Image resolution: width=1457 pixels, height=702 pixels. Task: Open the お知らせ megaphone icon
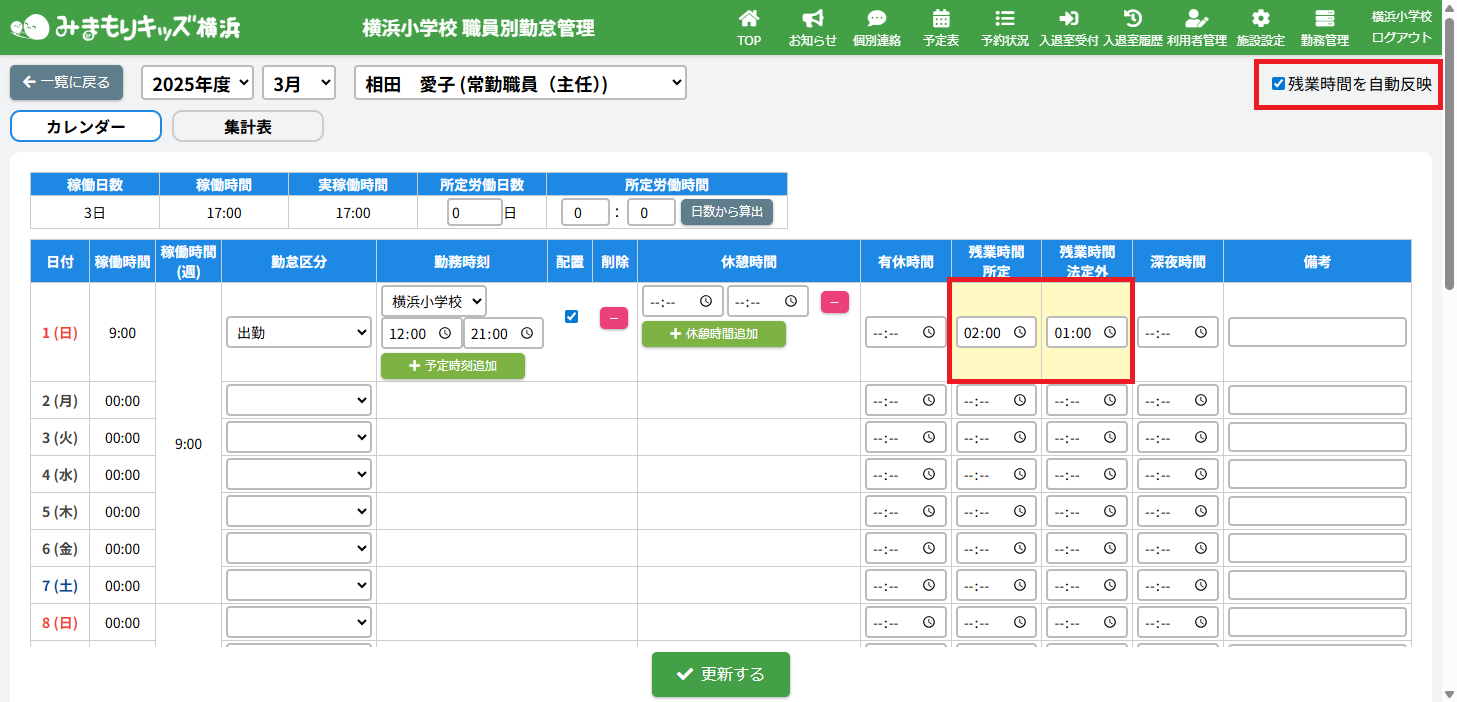coord(812,19)
